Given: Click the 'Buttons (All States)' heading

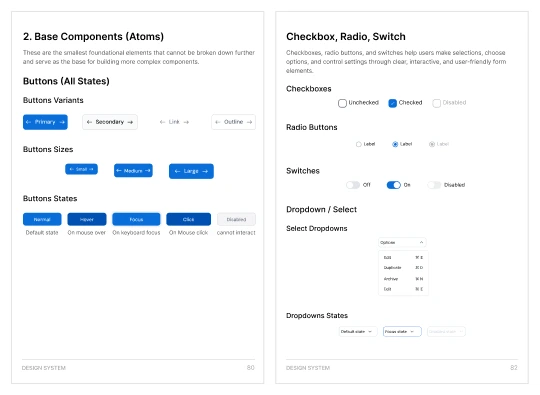Looking at the screenshot, I should (x=66, y=81).
